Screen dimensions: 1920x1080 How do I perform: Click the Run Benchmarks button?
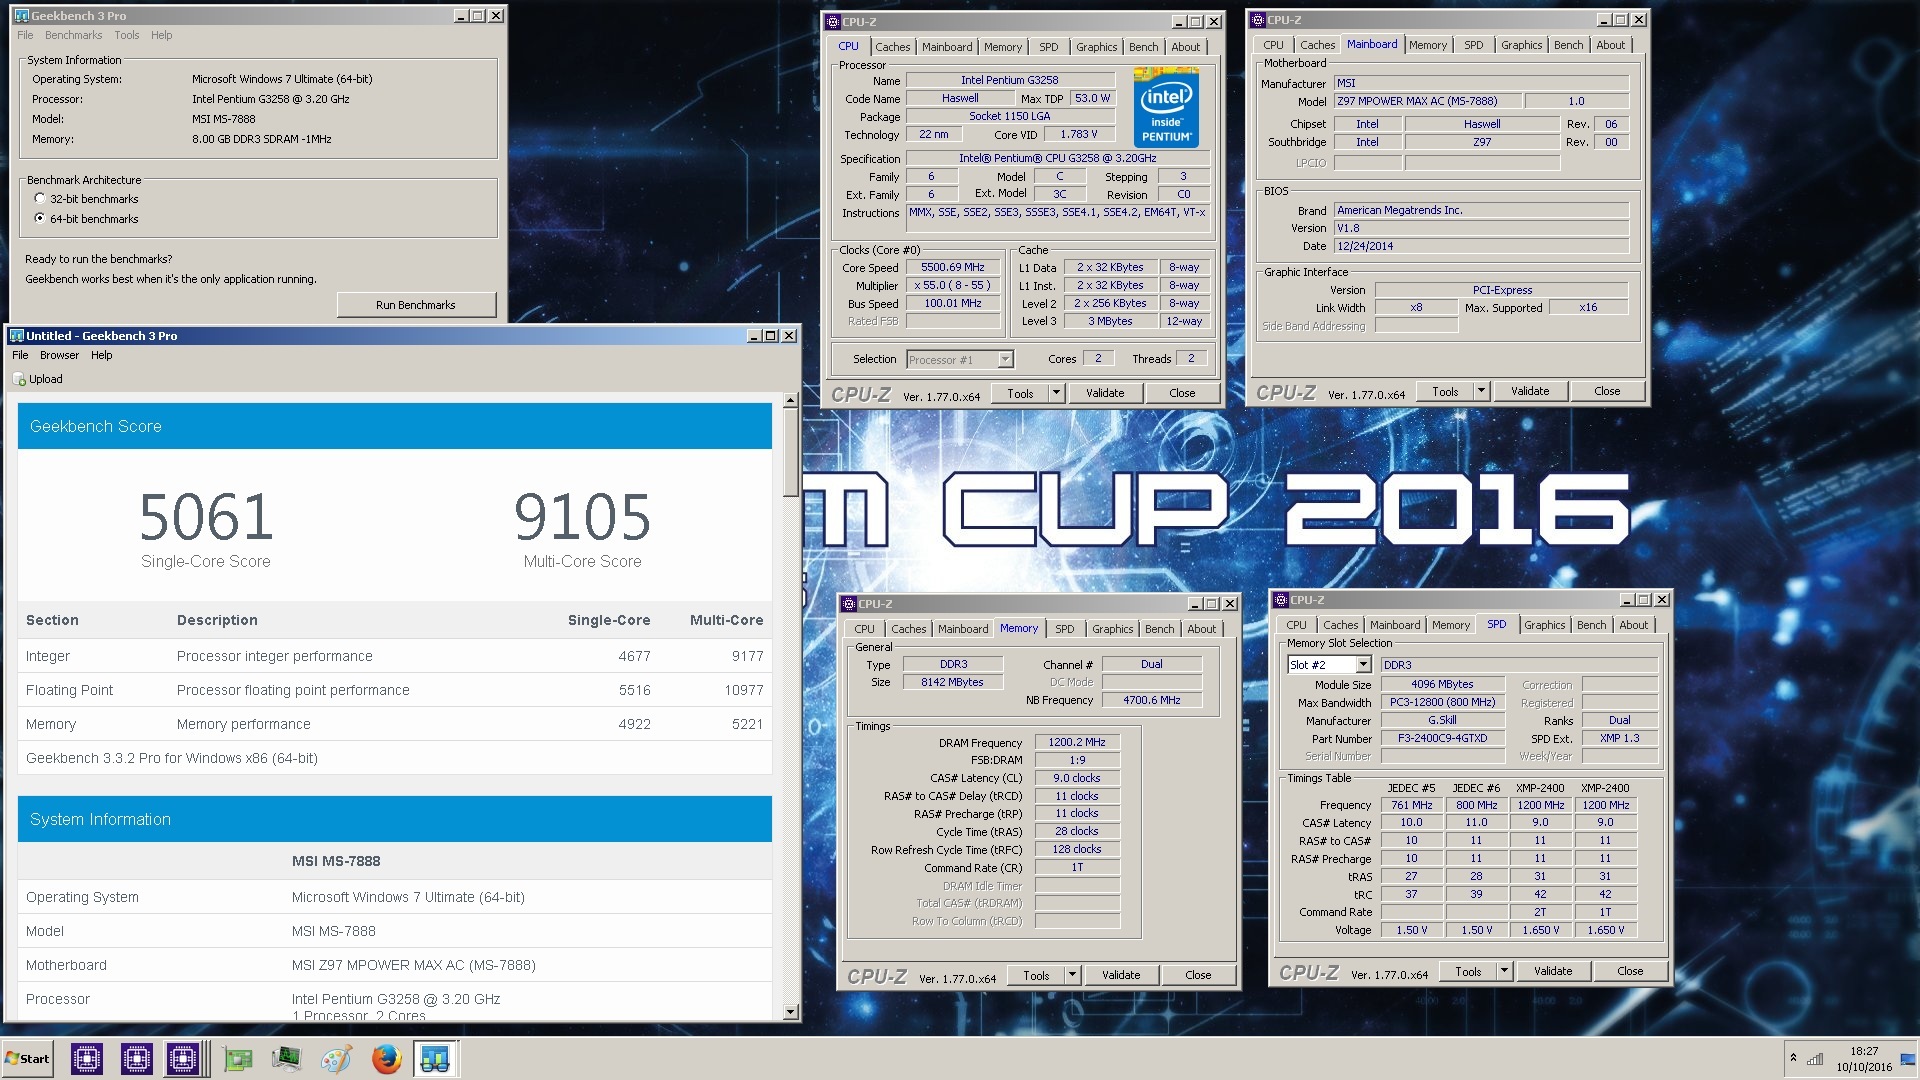point(416,305)
